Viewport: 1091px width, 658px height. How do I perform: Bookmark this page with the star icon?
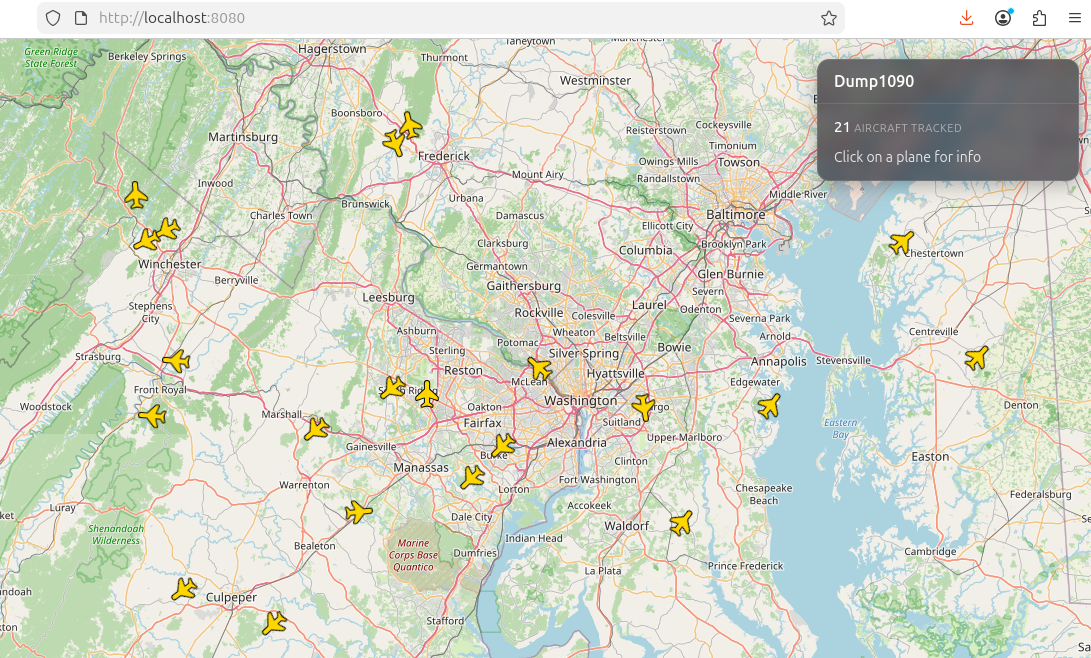(828, 18)
